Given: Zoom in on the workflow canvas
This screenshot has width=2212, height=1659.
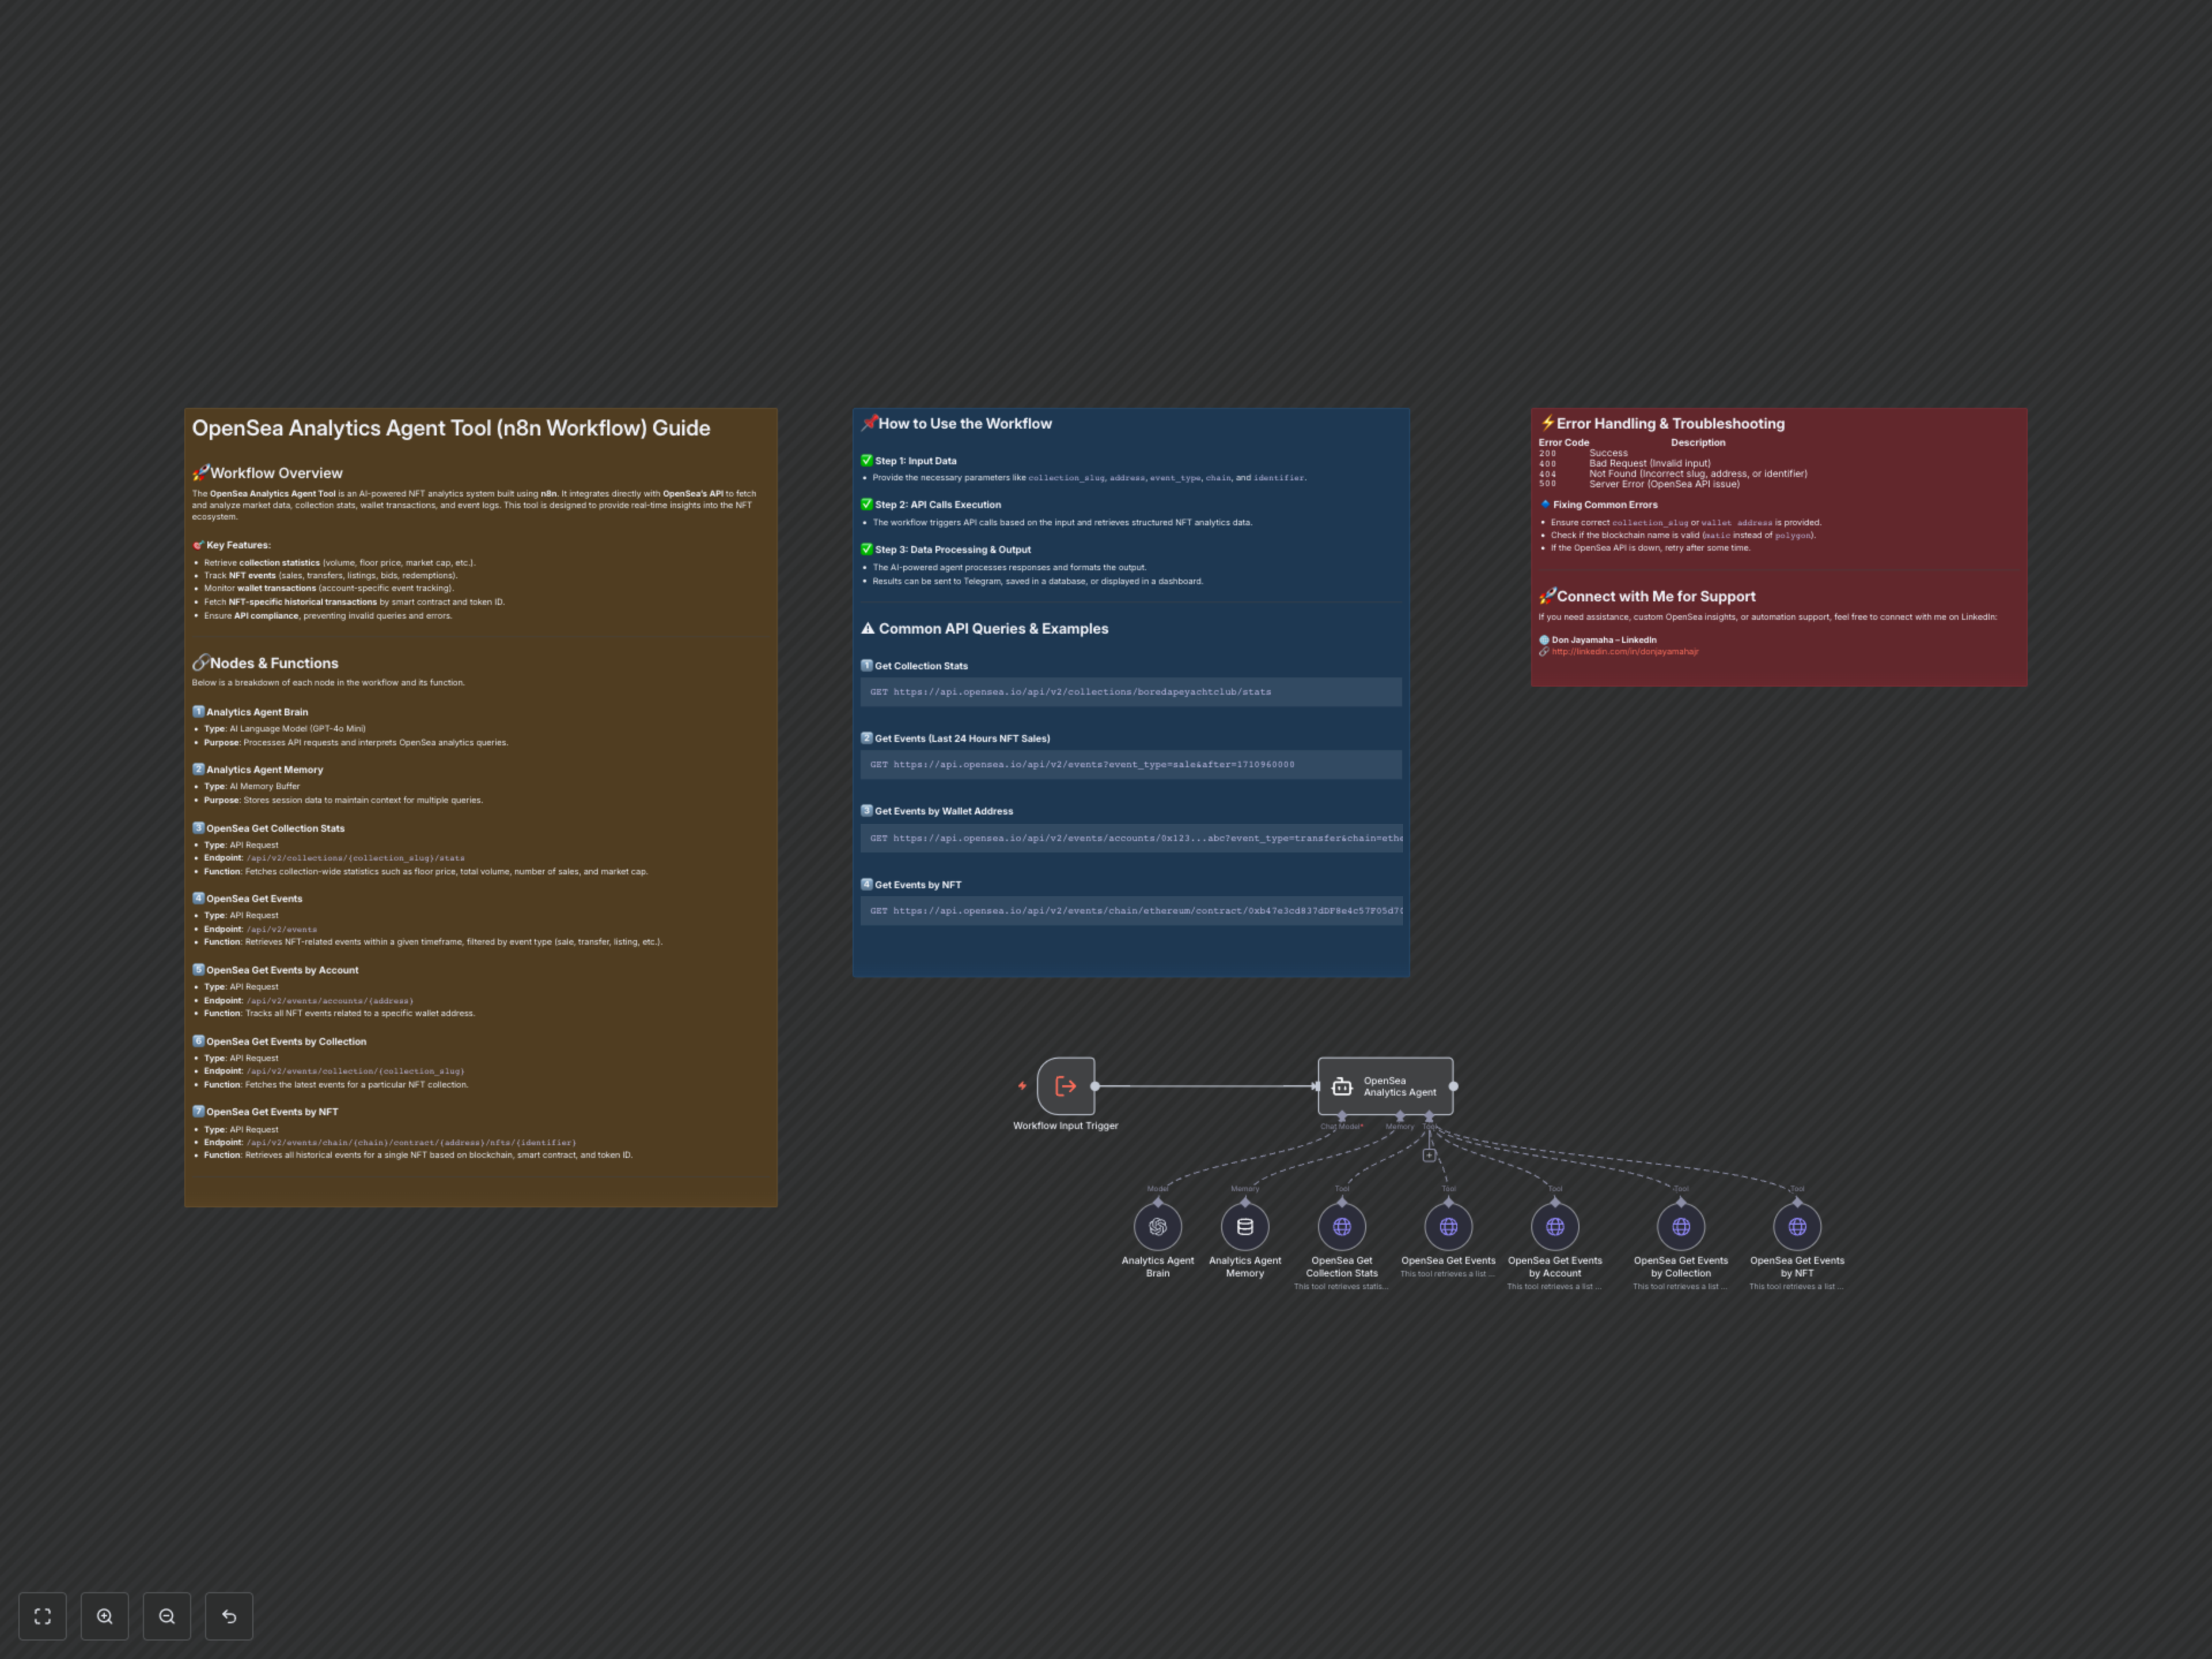Looking at the screenshot, I should (x=105, y=1616).
